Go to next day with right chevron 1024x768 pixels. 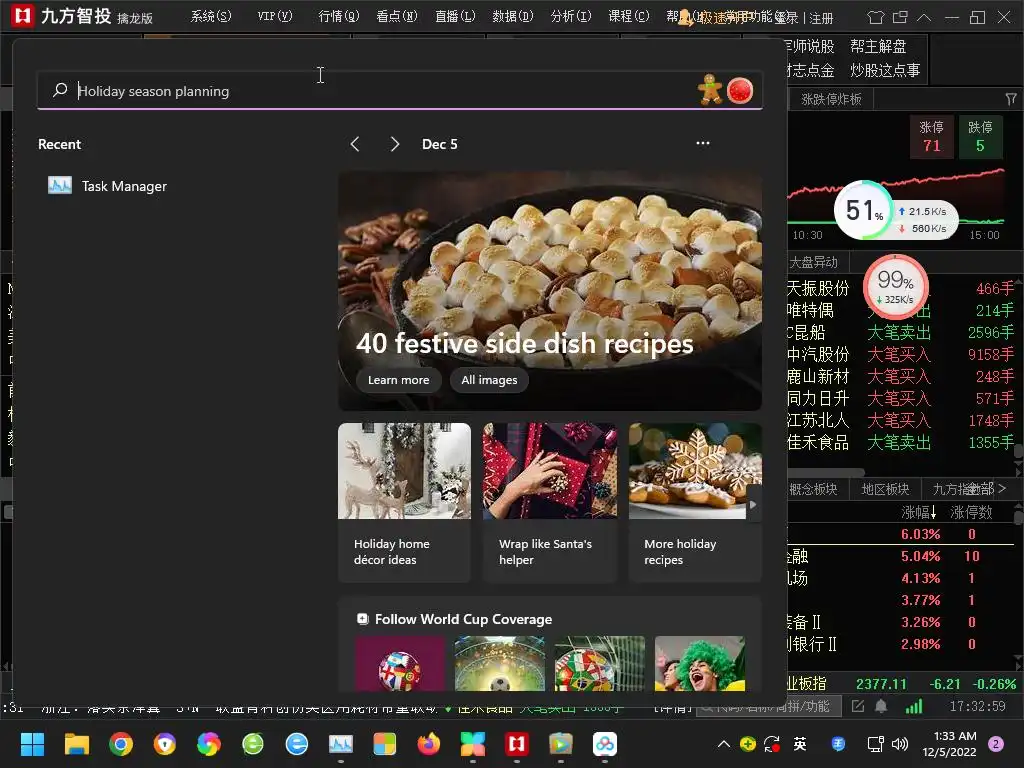pyautogui.click(x=394, y=144)
